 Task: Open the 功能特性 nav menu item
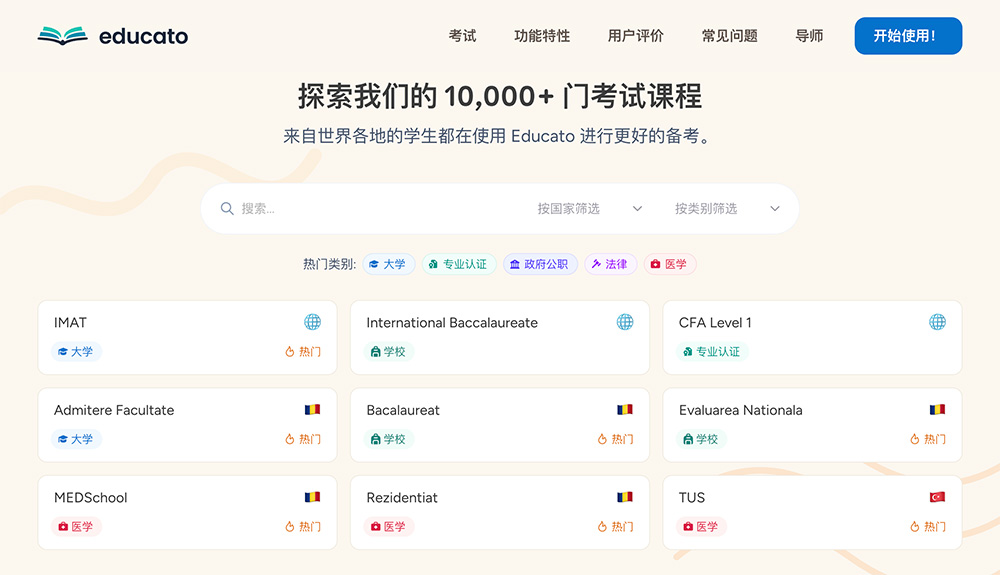click(x=542, y=36)
